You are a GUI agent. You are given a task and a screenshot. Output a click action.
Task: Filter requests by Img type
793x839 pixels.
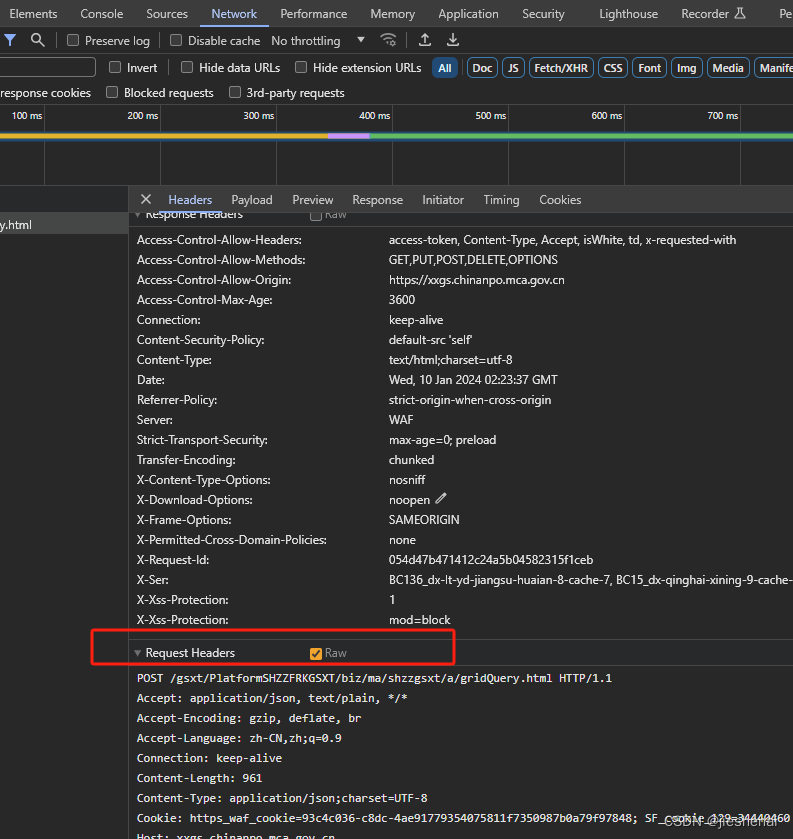point(687,68)
